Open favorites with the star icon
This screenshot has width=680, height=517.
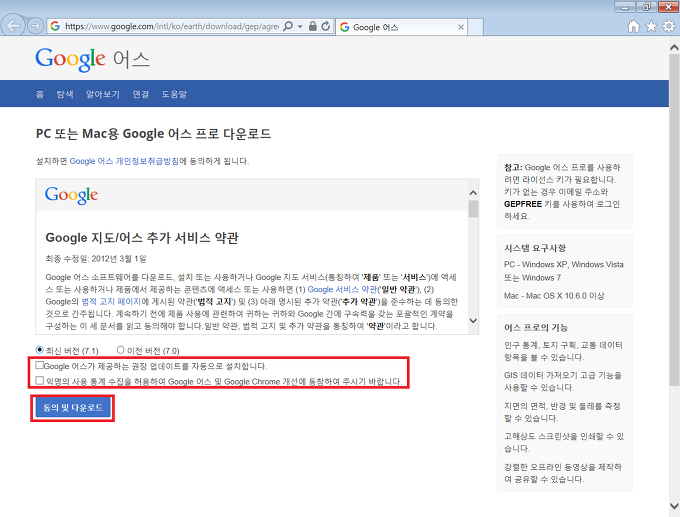click(651, 26)
